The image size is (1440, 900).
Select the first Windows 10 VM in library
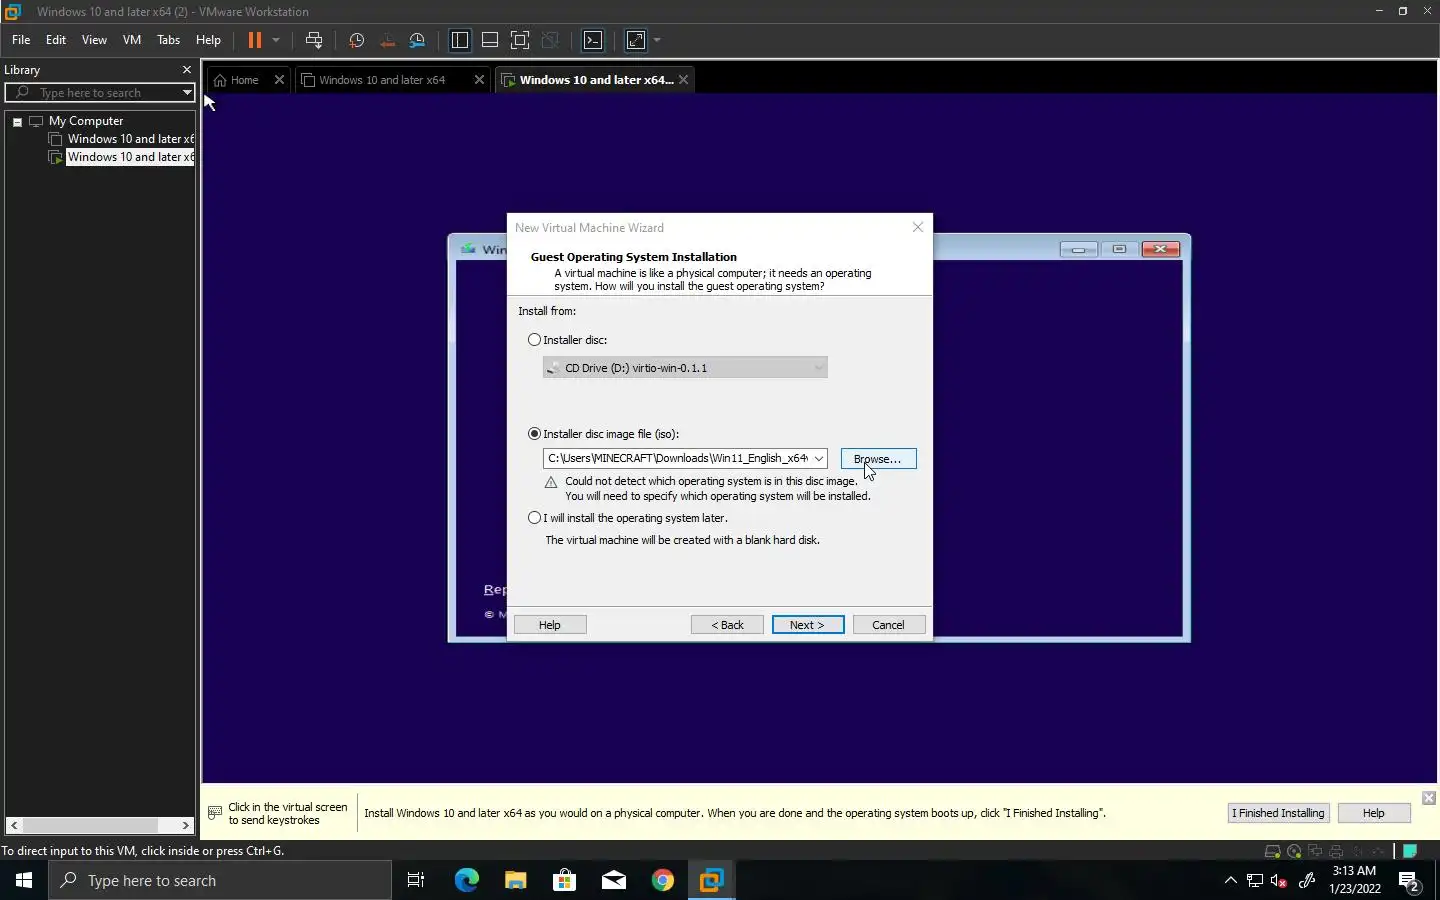tap(130, 139)
